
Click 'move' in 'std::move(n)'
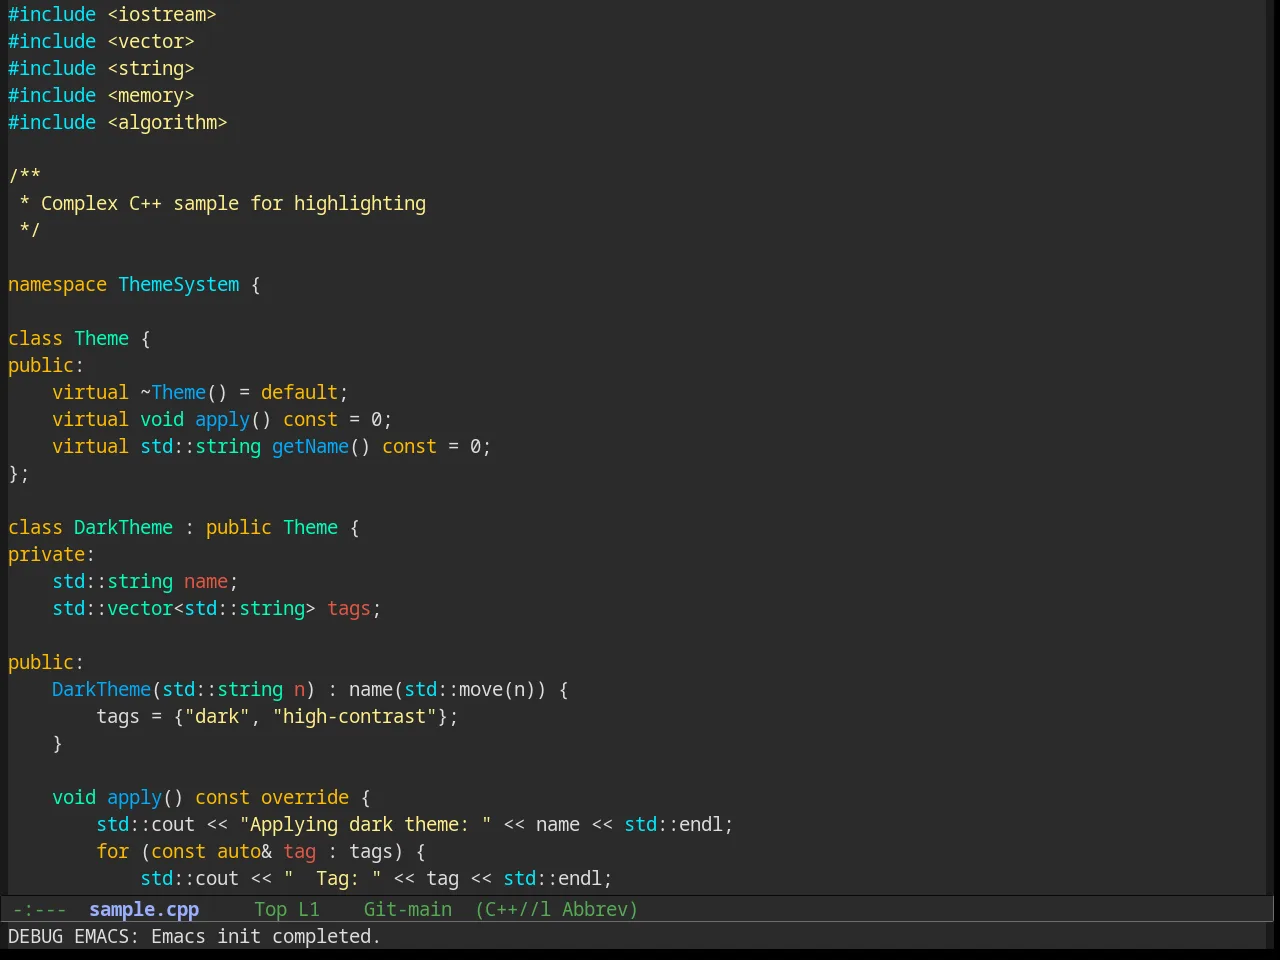[x=481, y=689]
